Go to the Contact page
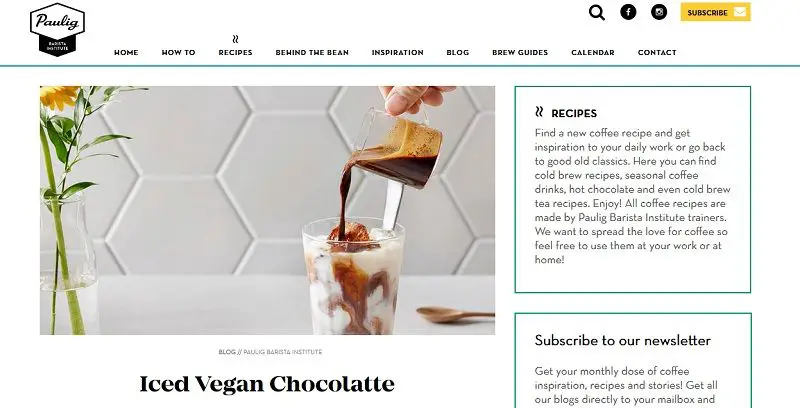This screenshot has width=800, height=408. 657,53
